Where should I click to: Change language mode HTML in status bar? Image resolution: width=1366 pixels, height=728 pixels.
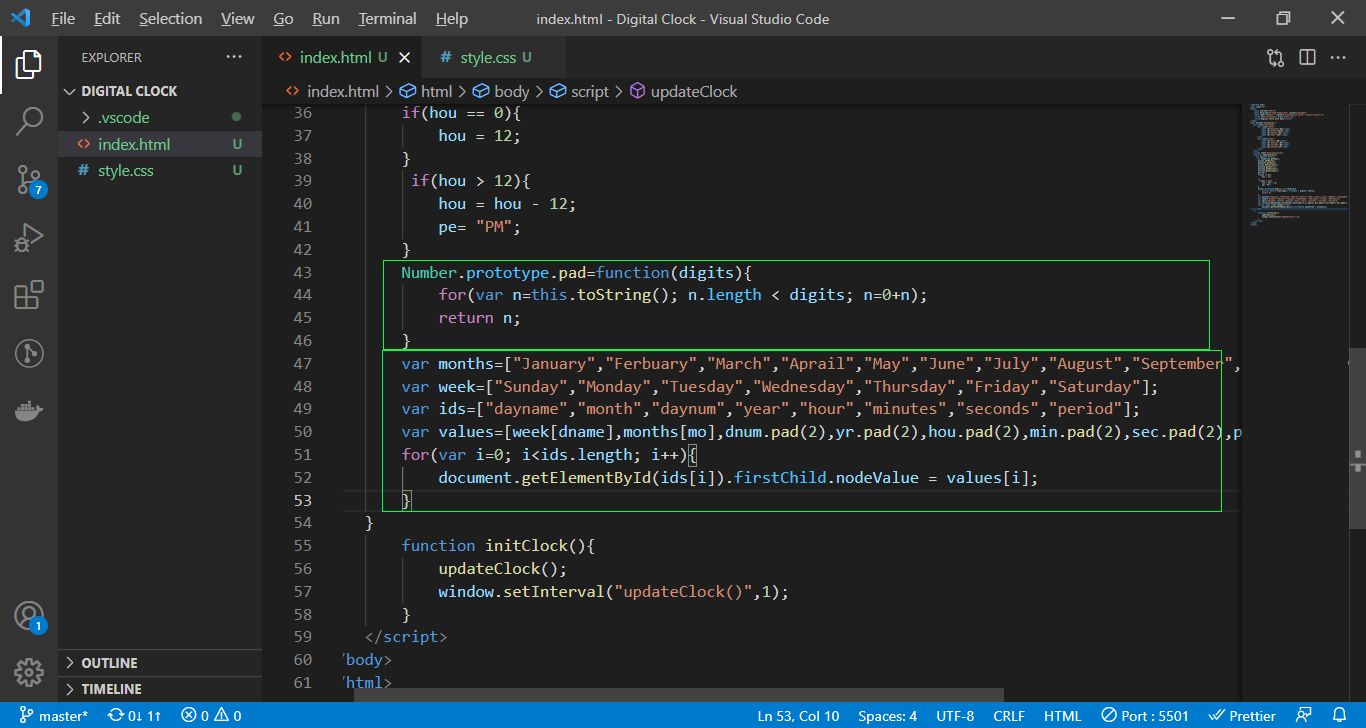[1062, 715]
